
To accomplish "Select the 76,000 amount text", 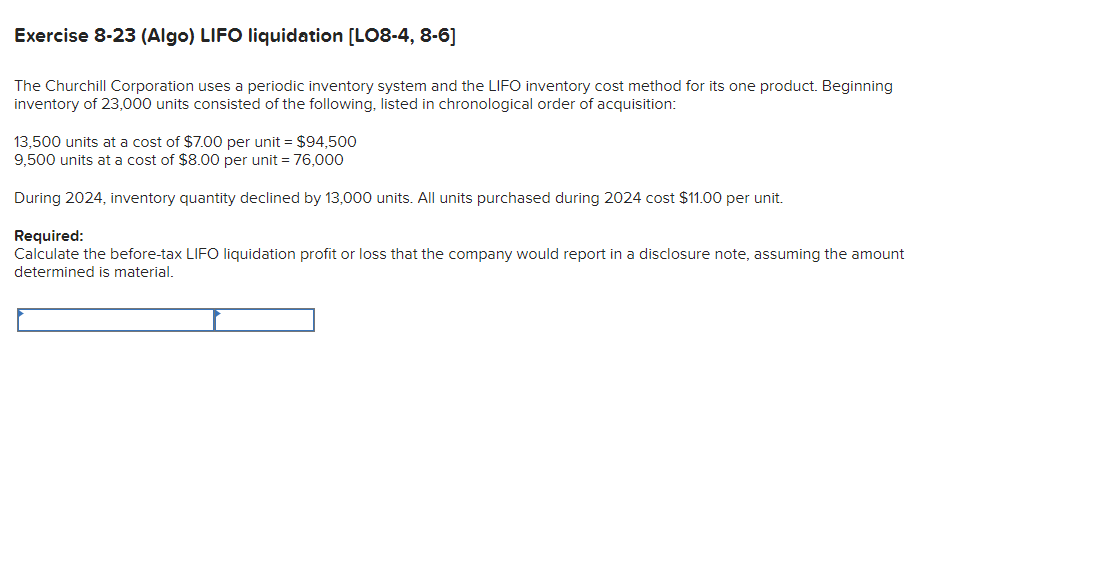I will click(319, 160).
